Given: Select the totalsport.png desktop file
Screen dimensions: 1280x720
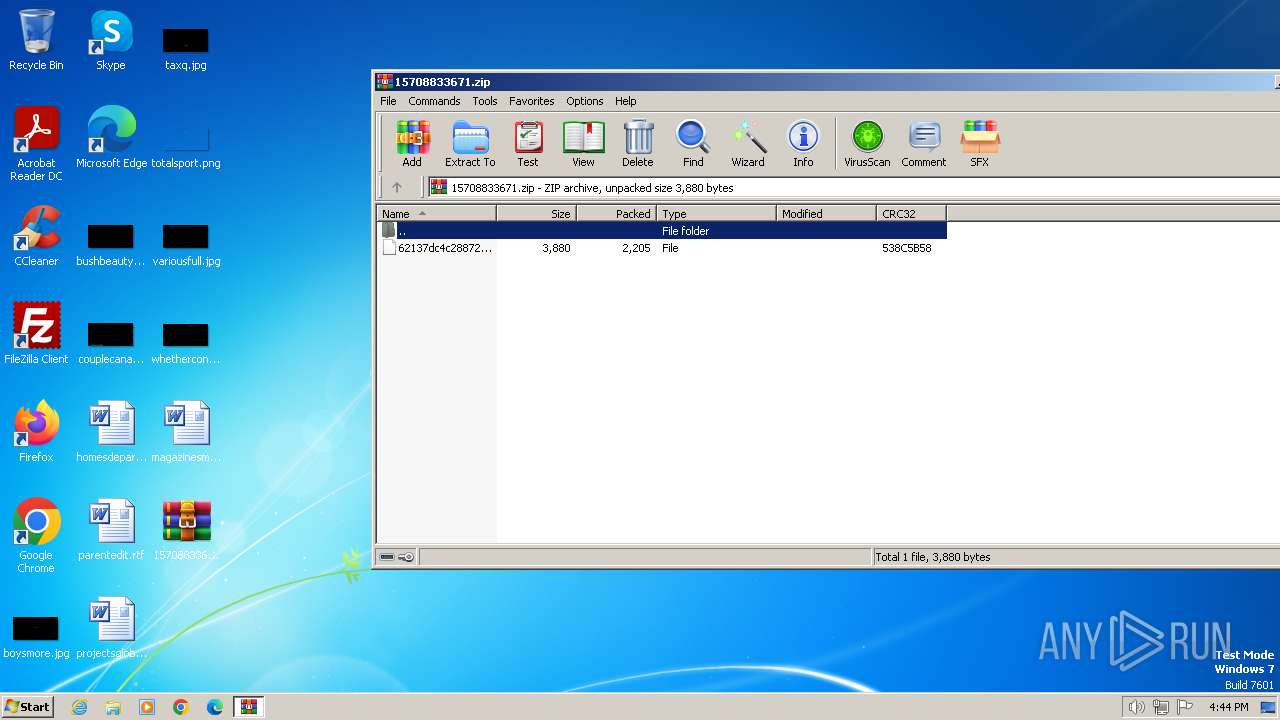Looking at the screenshot, I should pyautogui.click(x=186, y=146).
